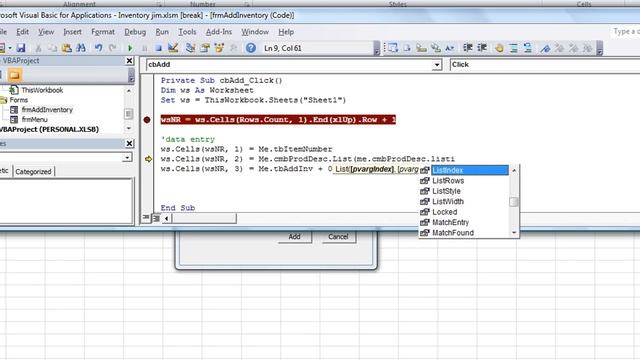Open the Run menu
This screenshot has height=360, width=640.
pos(162,32)
